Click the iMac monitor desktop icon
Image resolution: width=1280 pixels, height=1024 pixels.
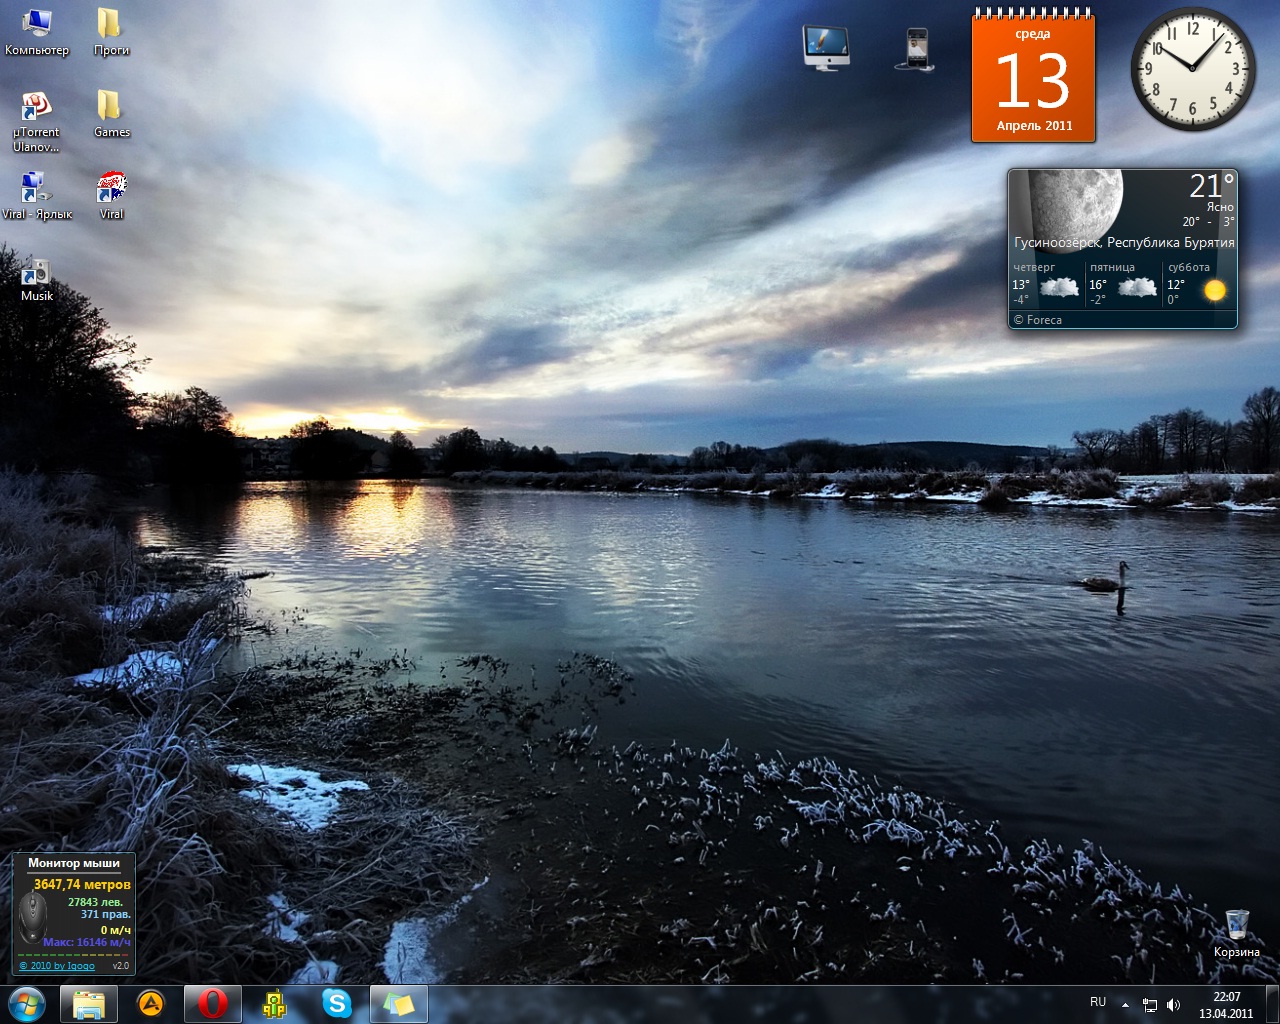click(x=826, y=48)
